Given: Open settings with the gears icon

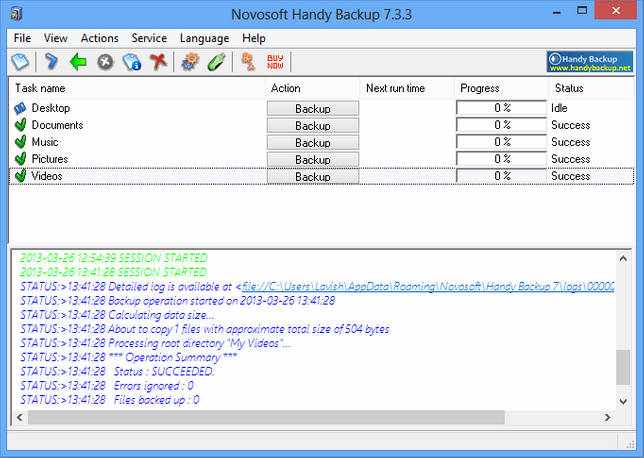Looking at the screenshot, I should pos(190,62).
